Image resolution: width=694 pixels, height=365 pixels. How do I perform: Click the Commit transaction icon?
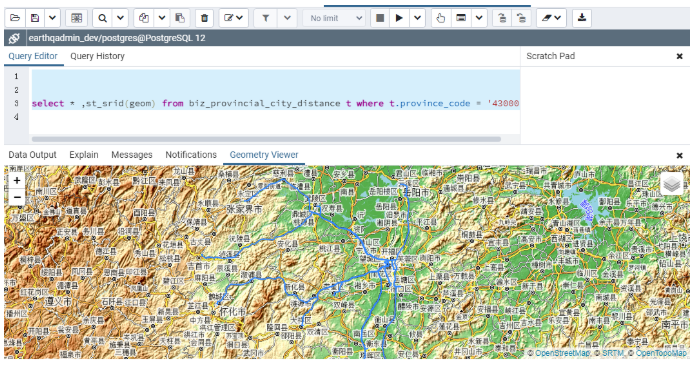click(502, 18)
